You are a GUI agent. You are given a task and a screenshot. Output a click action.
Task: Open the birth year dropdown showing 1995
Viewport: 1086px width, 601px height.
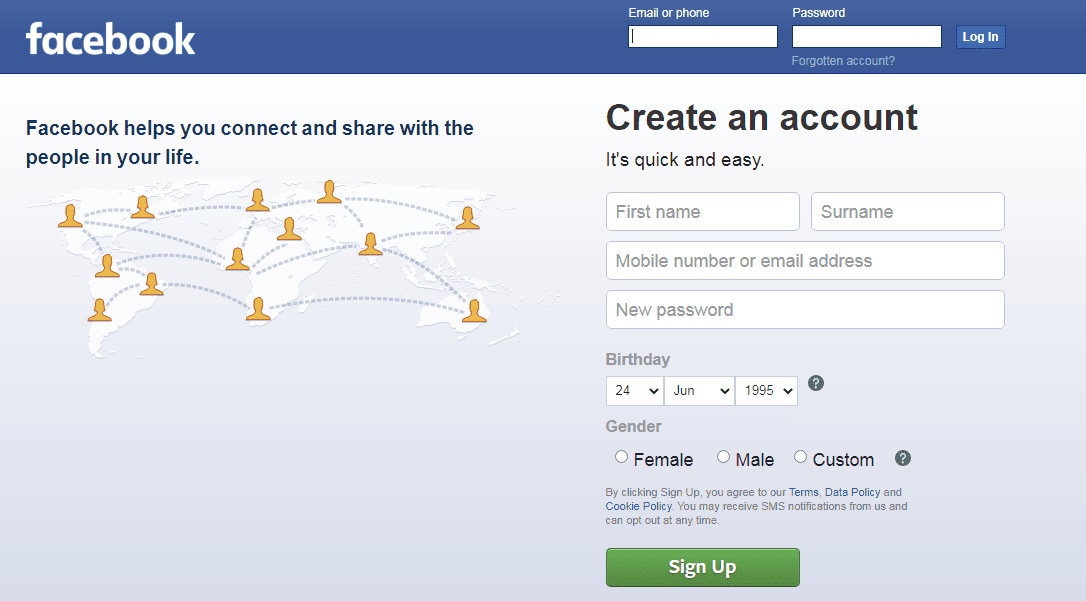766,391
